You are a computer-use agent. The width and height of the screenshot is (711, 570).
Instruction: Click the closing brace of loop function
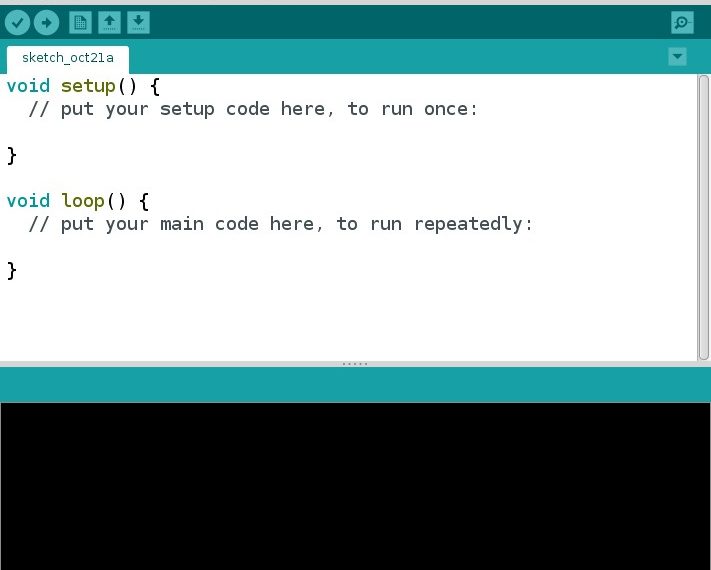(12, 270)
